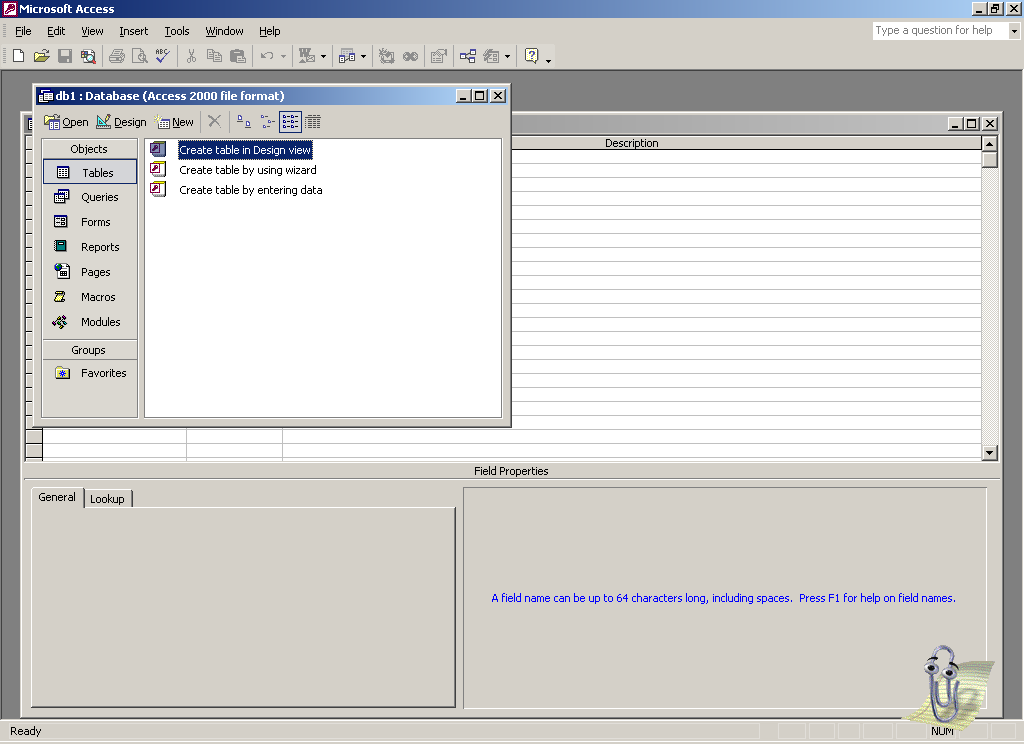1024x744 pixels.
Task: Open the File menu
Action: click(x=23, y=31)
